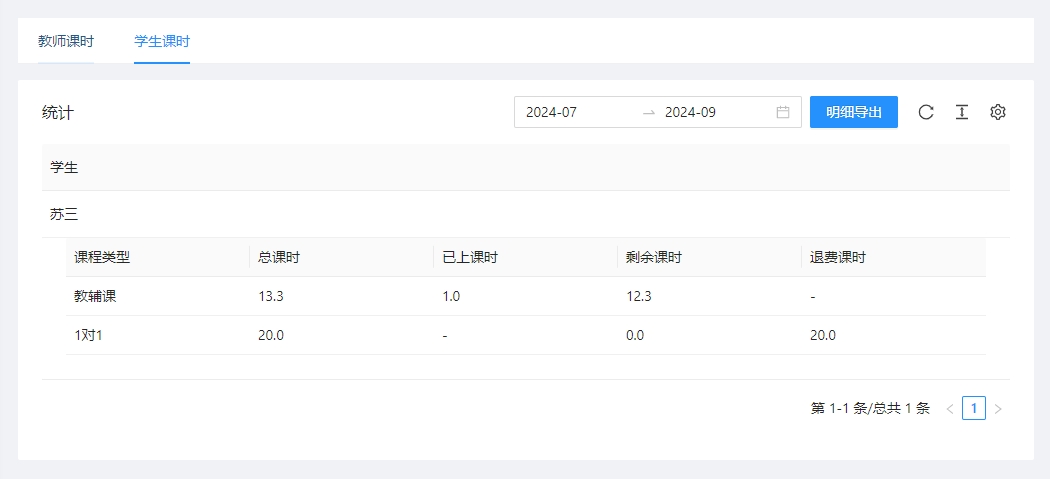Go to next page arrow

point(998,408)
